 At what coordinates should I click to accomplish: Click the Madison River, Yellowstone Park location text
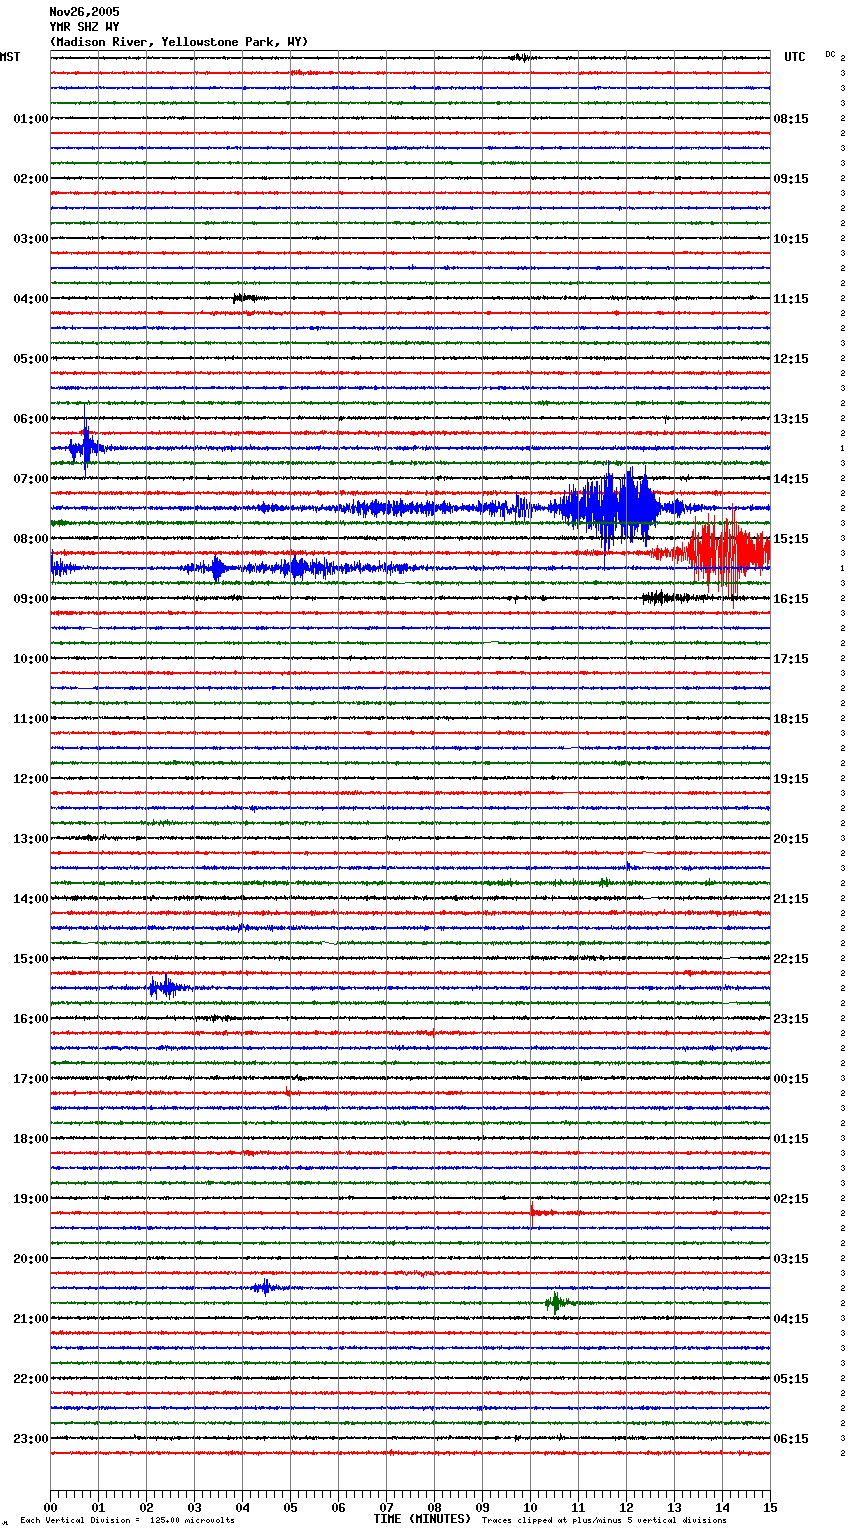(x=179, y=42)
